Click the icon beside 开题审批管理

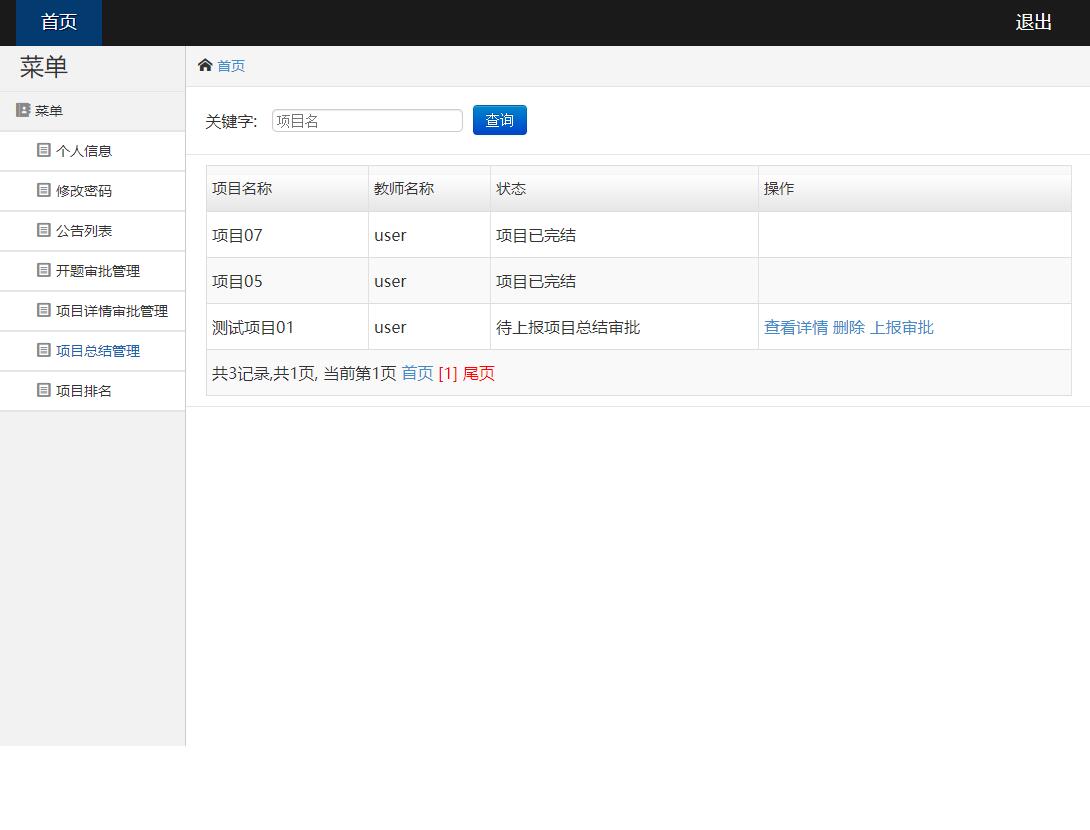tap(43, 270)
